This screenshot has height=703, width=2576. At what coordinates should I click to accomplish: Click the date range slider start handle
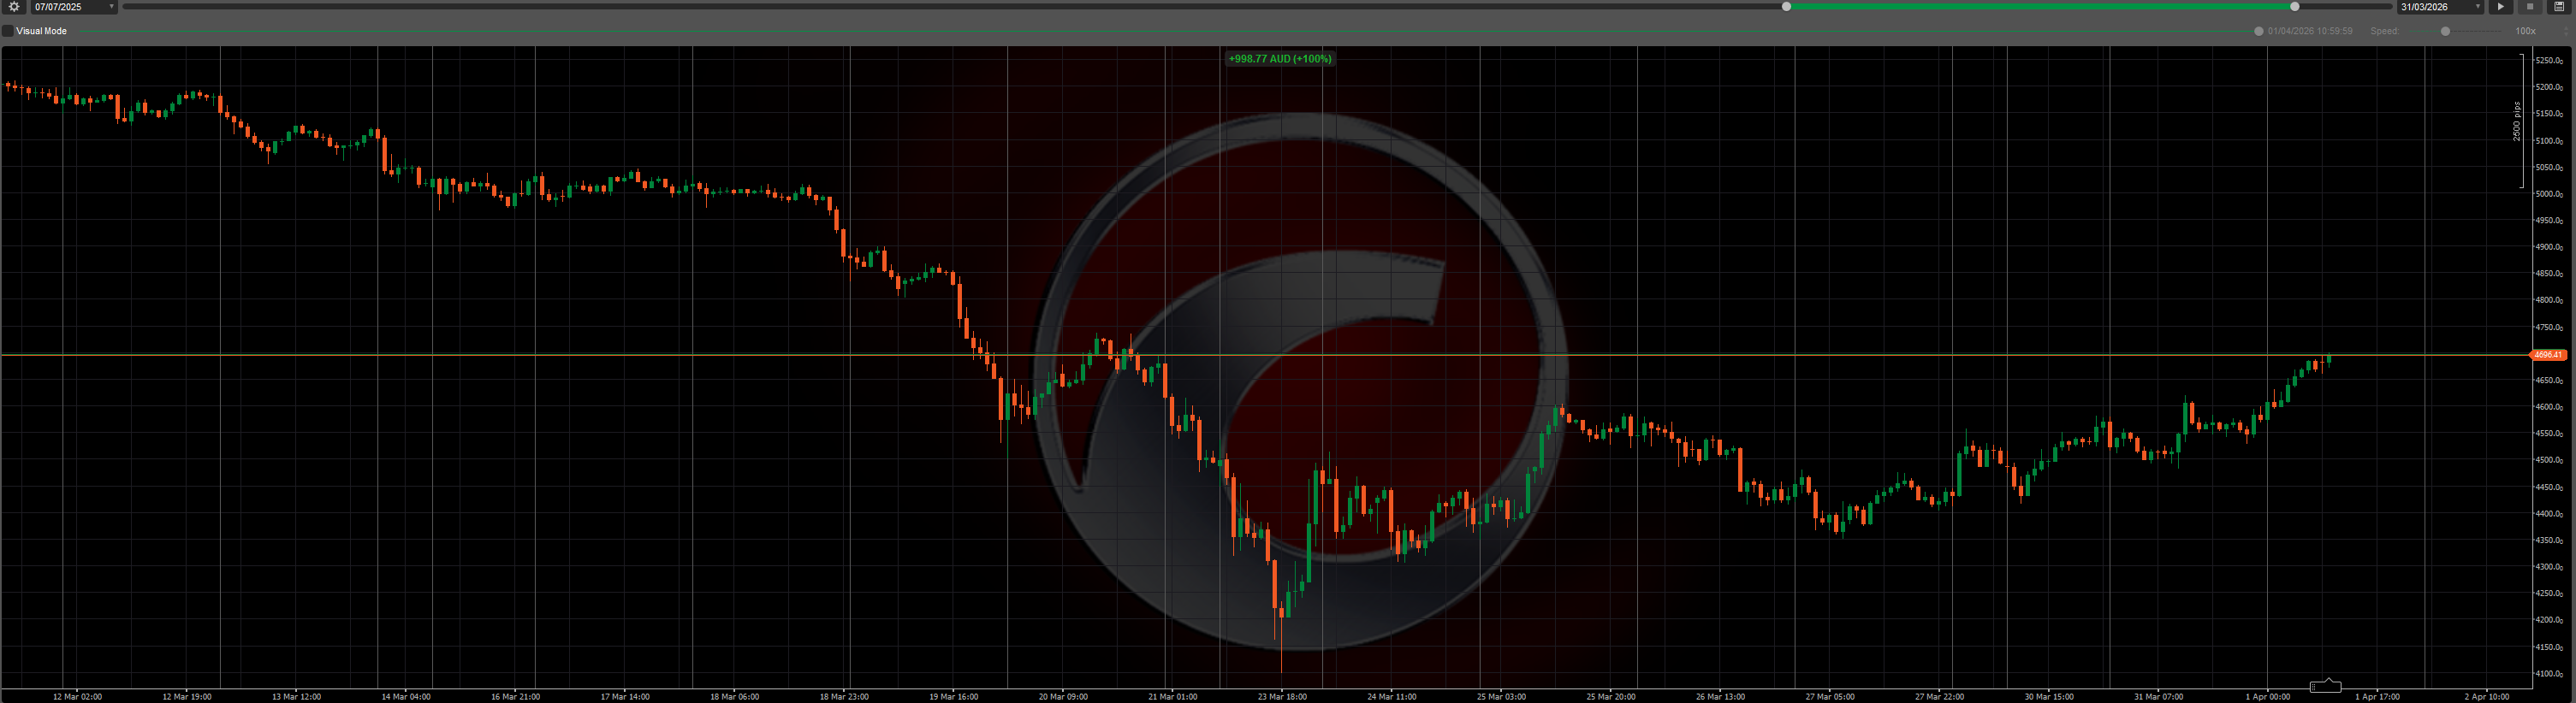click(1786, 6)
